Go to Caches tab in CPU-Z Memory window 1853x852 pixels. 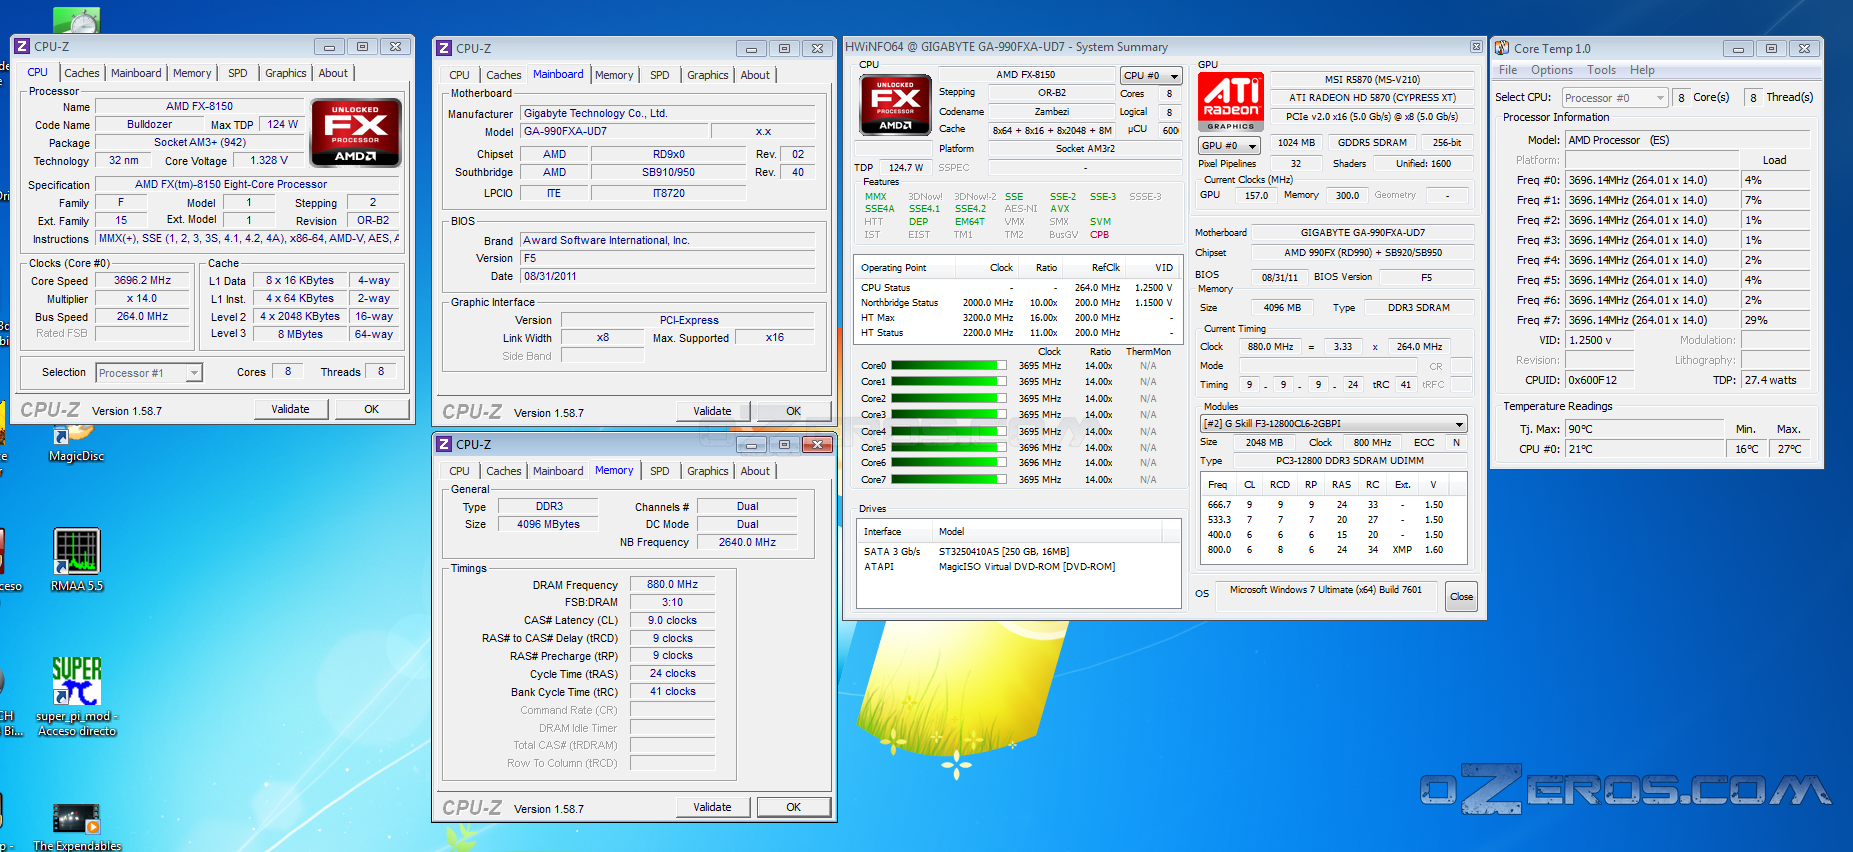pyautogui.click(x=504, y=471)
